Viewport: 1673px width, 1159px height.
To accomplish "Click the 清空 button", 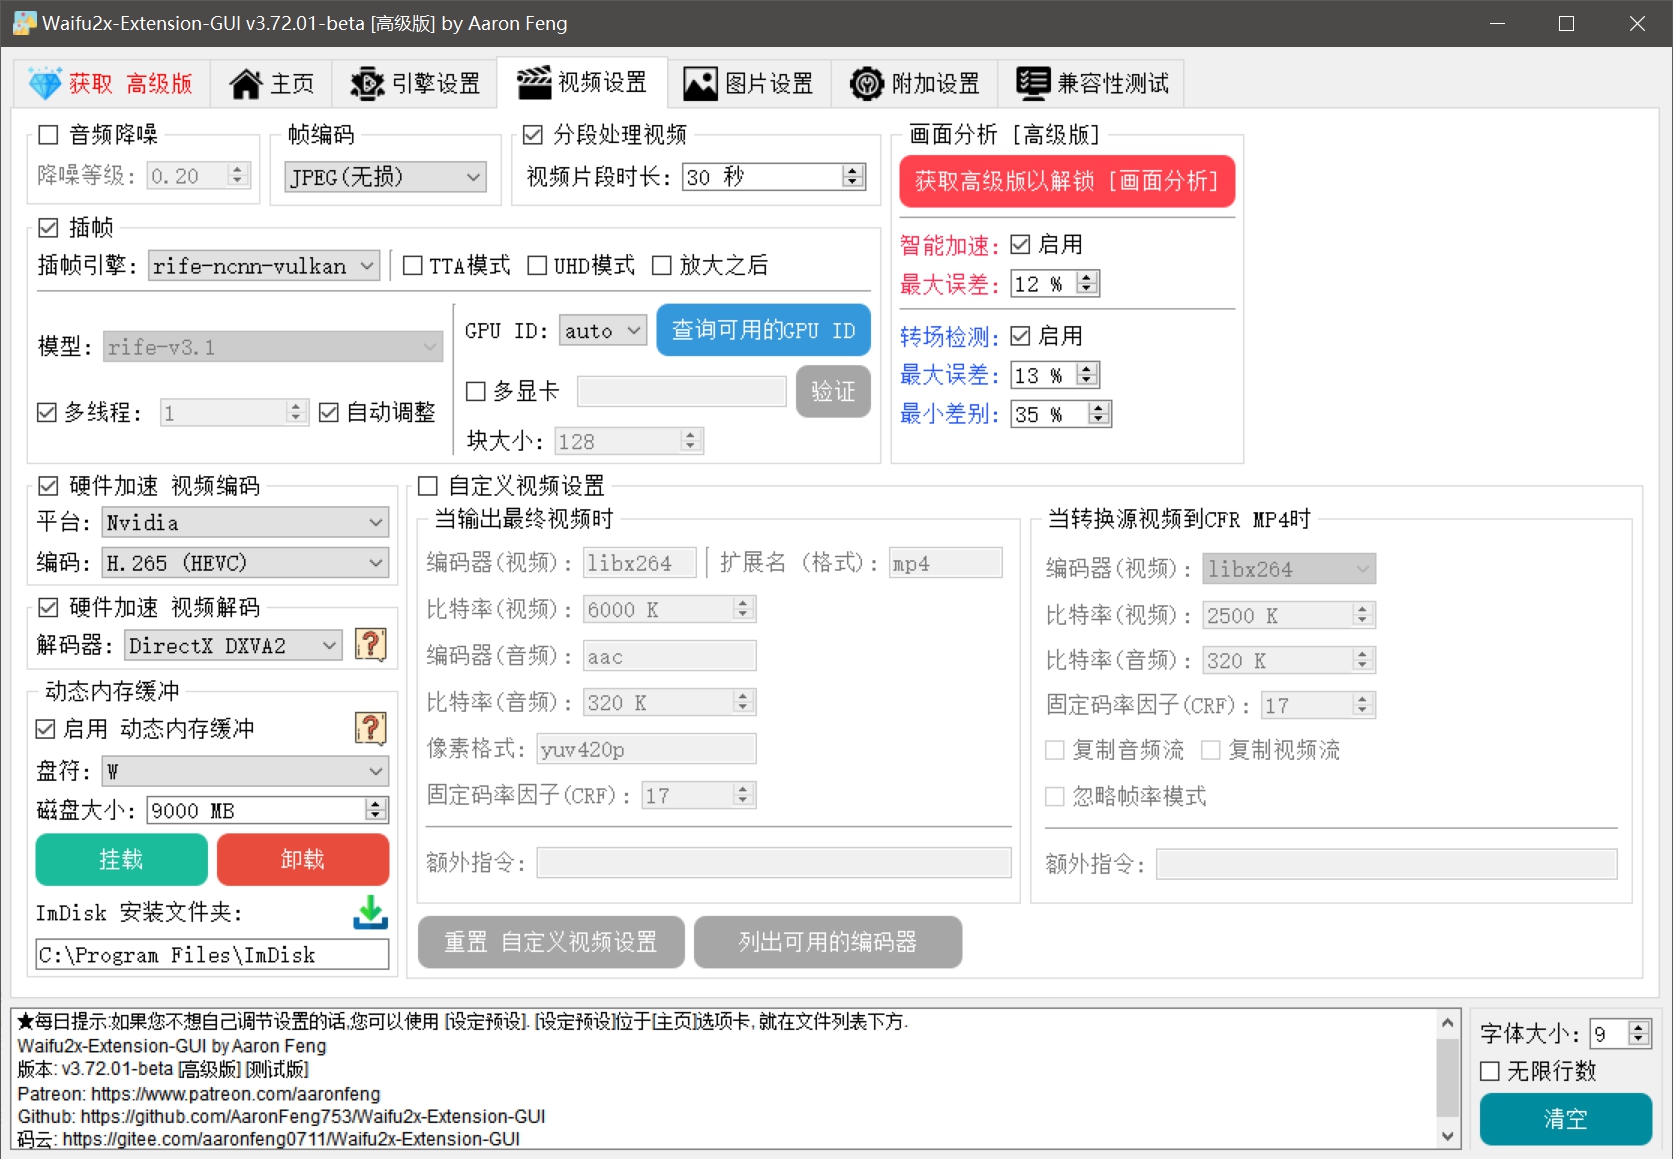I will pos(1565,1119).
